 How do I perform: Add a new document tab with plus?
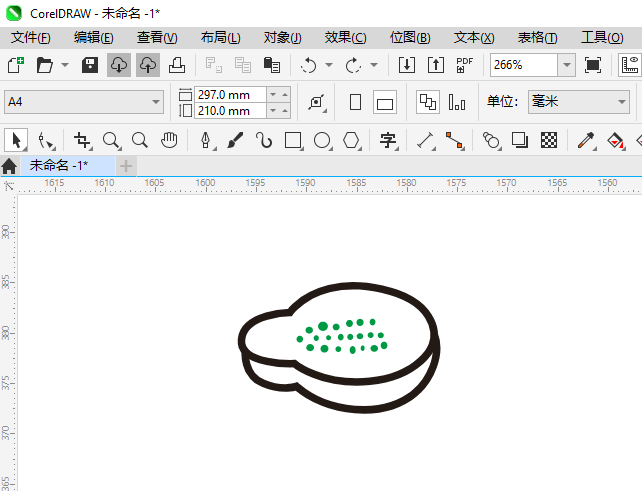[x=126, y=166]
